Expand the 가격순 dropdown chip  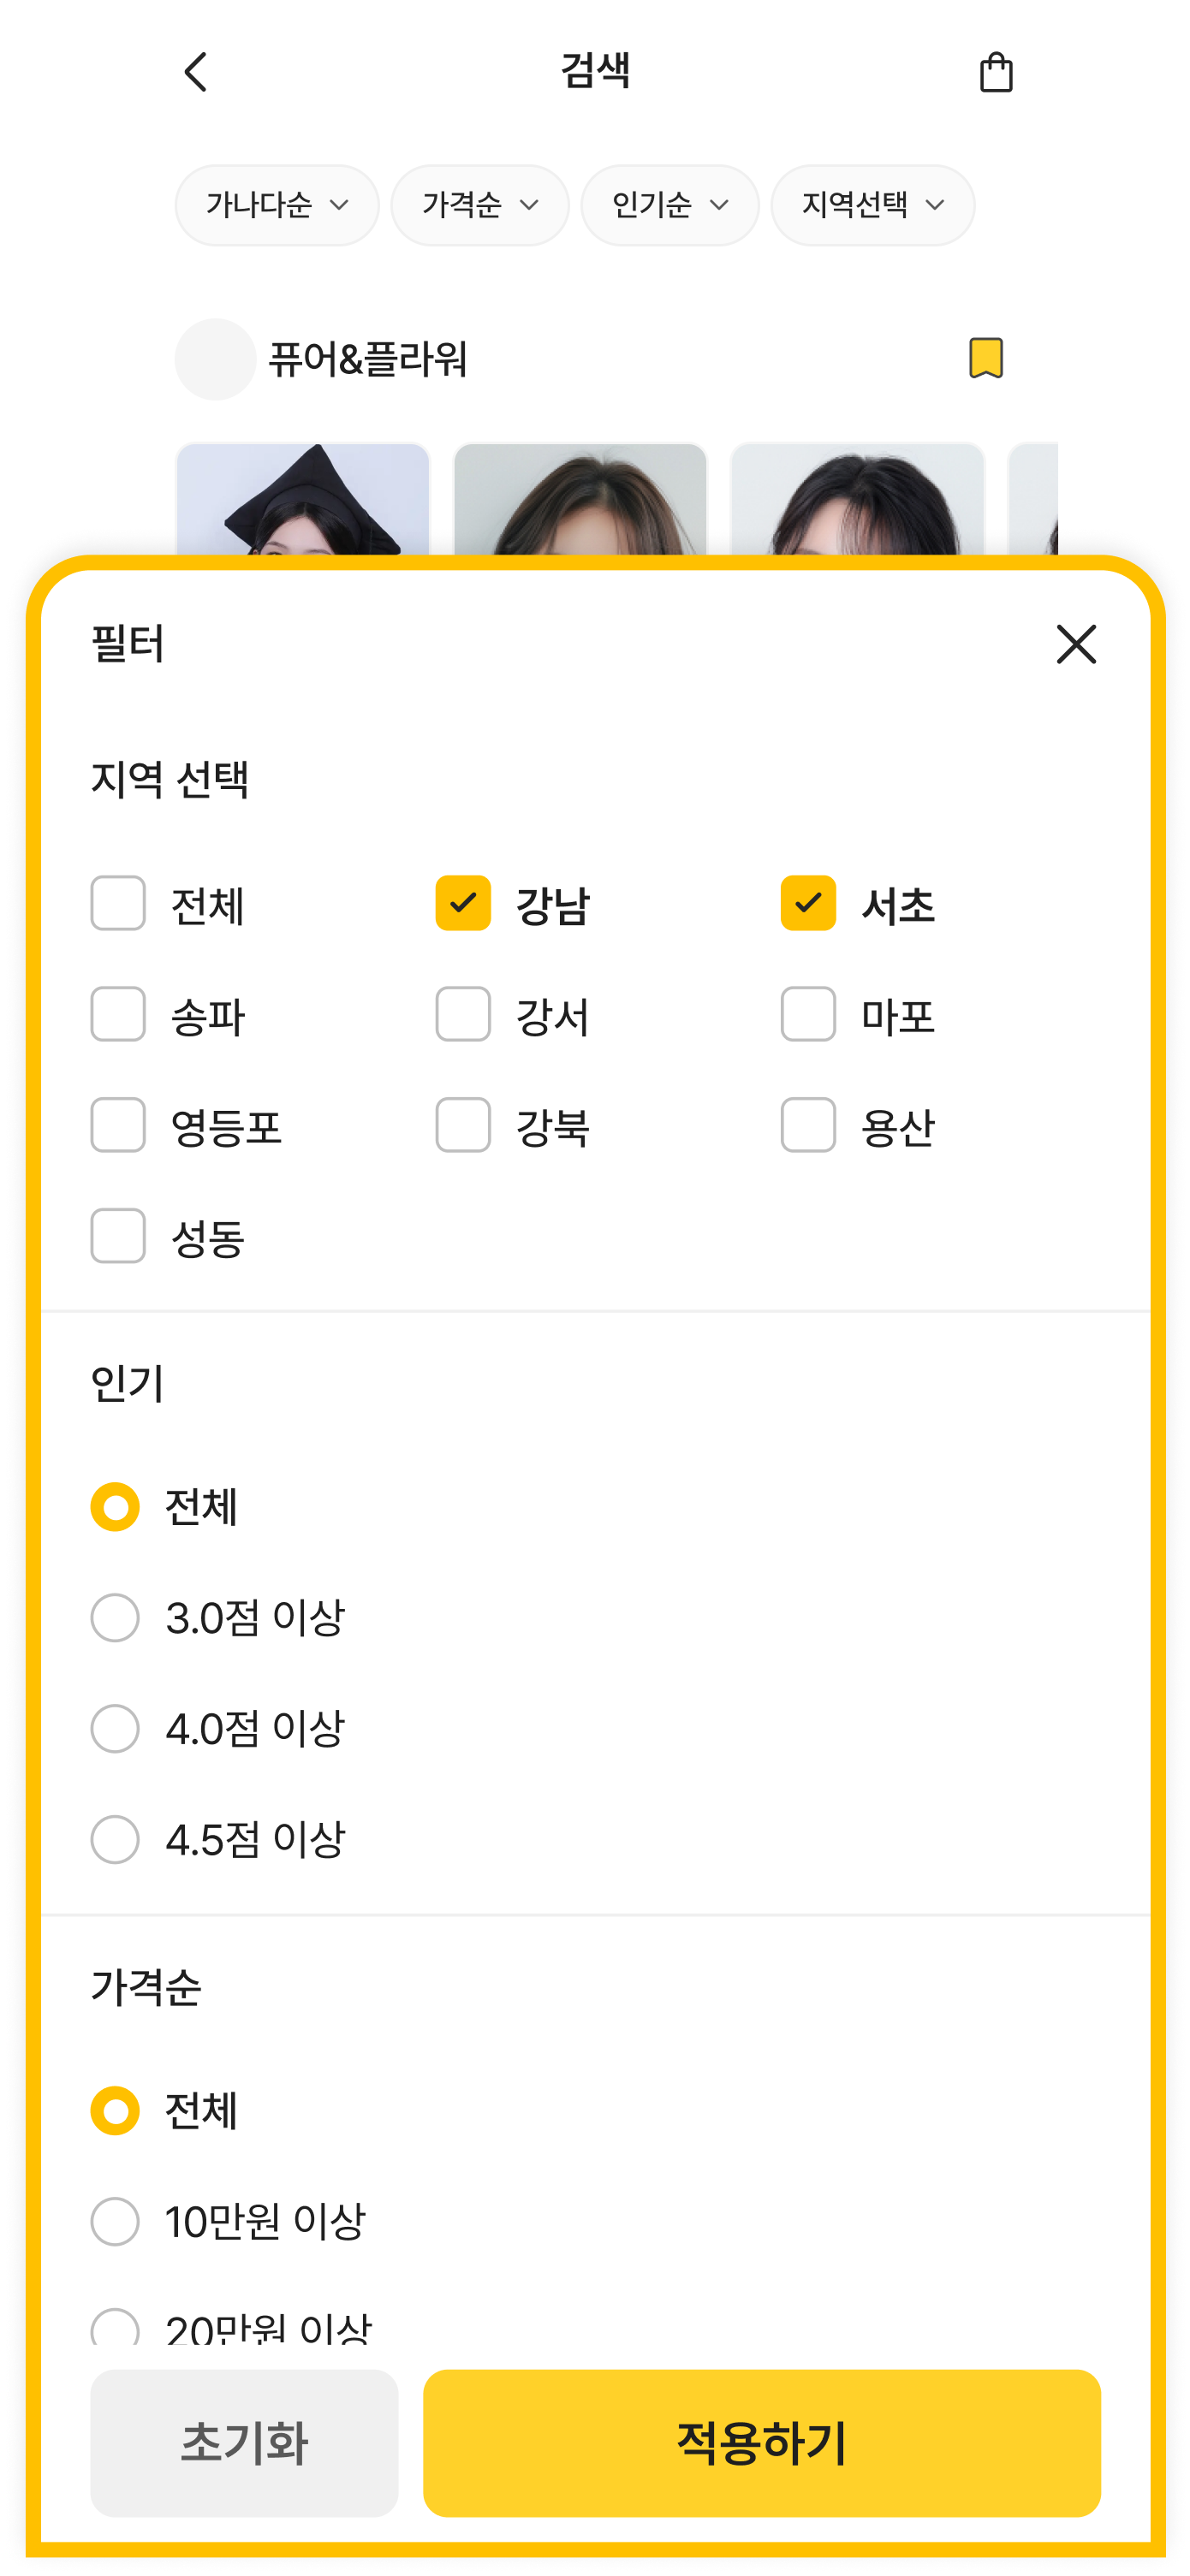pyautogui.click(x=480, y=205)
